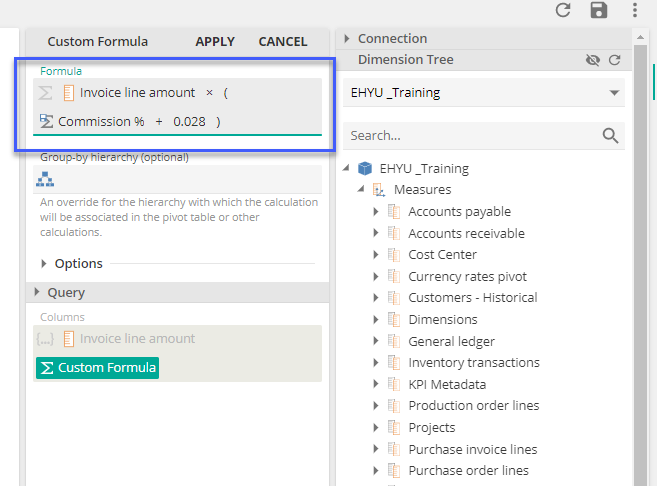Expand the Options section
Screen dimensions: 657x486
46,264
